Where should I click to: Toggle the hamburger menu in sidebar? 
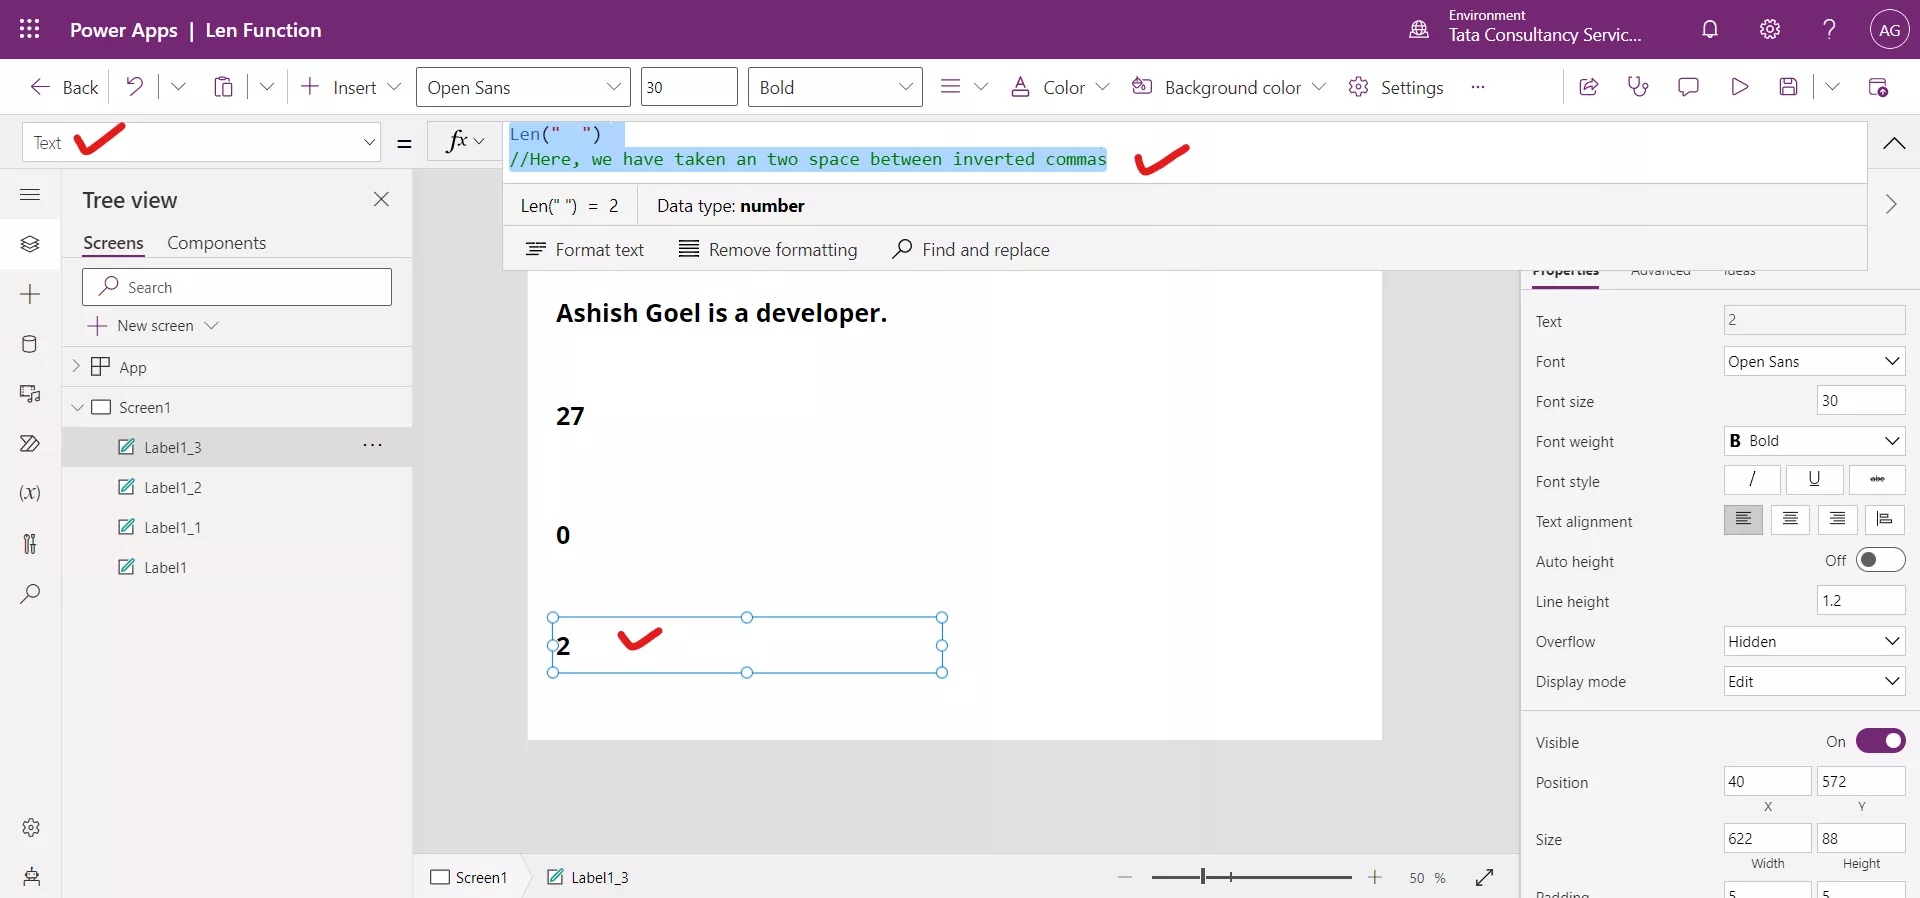point(30,194)
